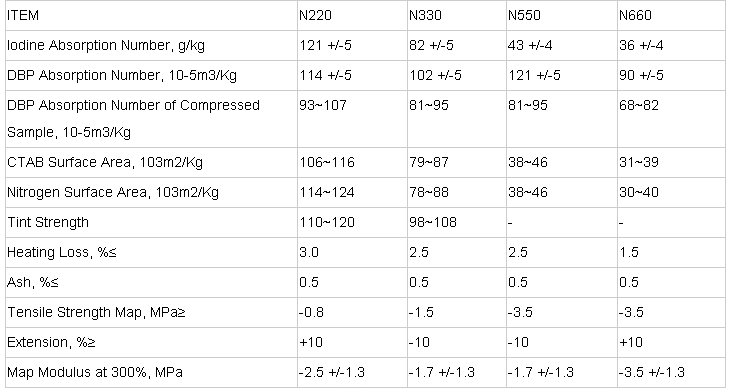Click the Map Modulus at 300% label
The height and width of the screenshot is (389, 736).
95,373
